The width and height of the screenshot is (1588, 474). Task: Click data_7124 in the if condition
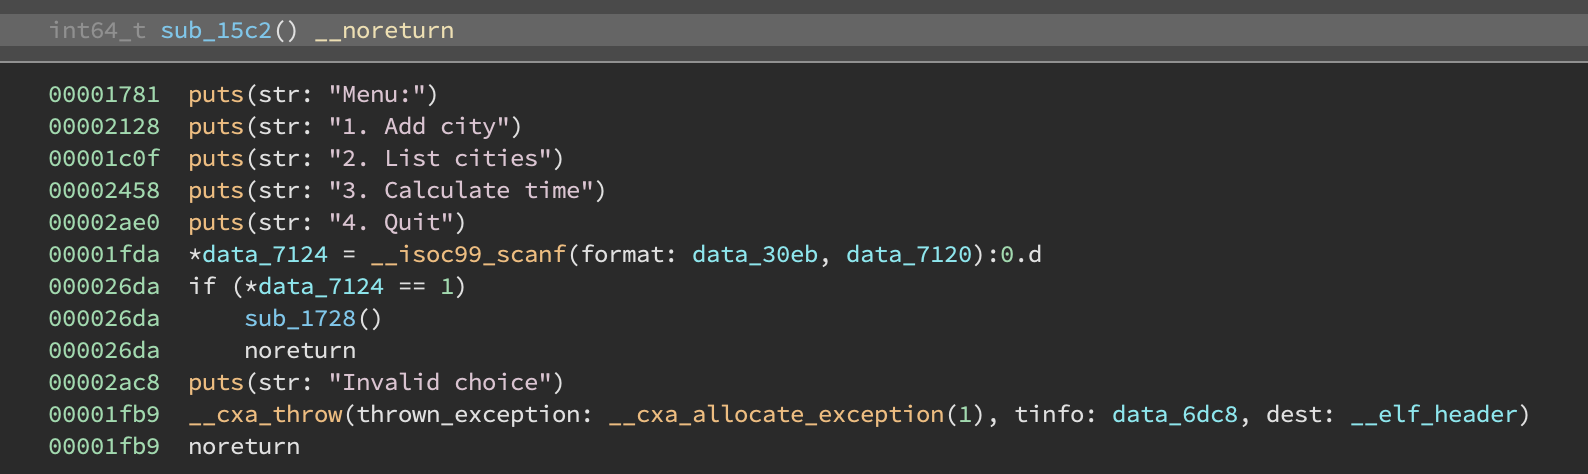tap(320, 287)
